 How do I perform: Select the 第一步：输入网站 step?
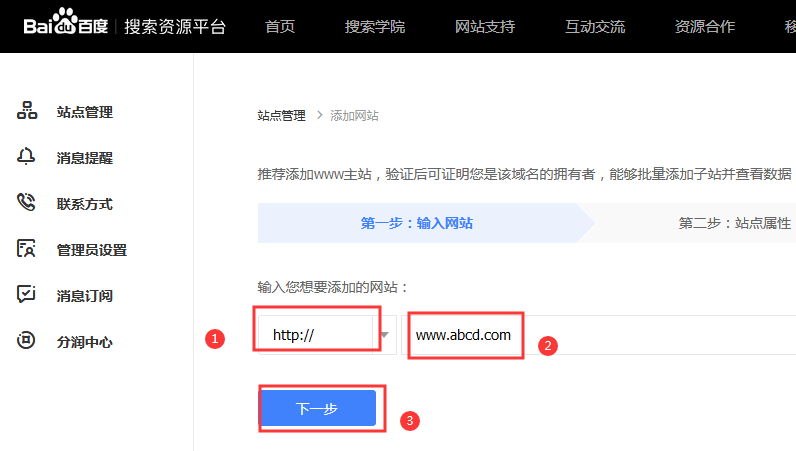pos(416,223)
